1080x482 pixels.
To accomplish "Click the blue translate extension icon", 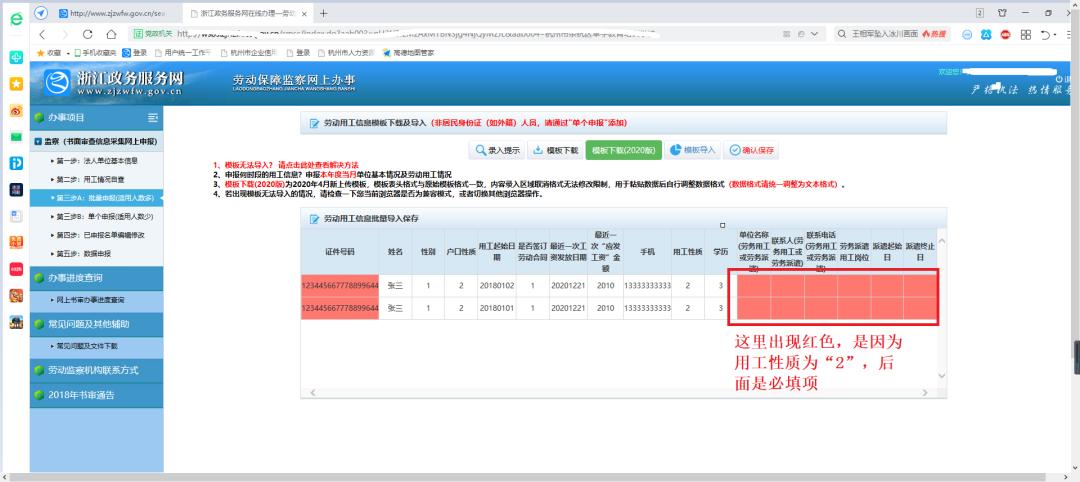I will 986,34.
